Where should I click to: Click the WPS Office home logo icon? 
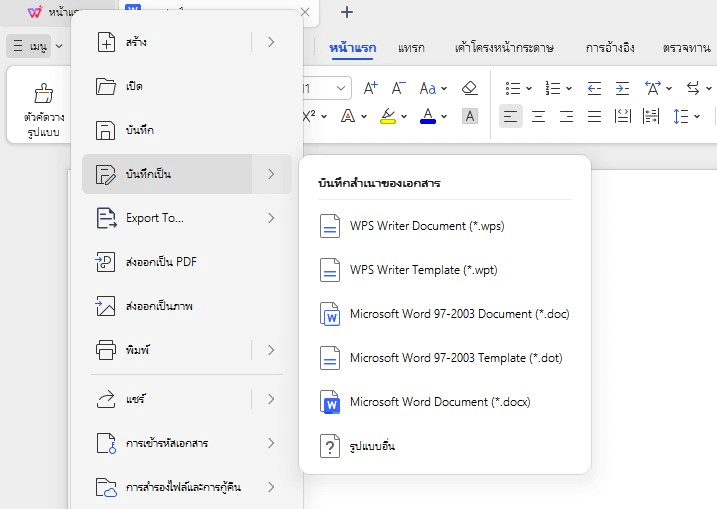(x=35, y=12)
